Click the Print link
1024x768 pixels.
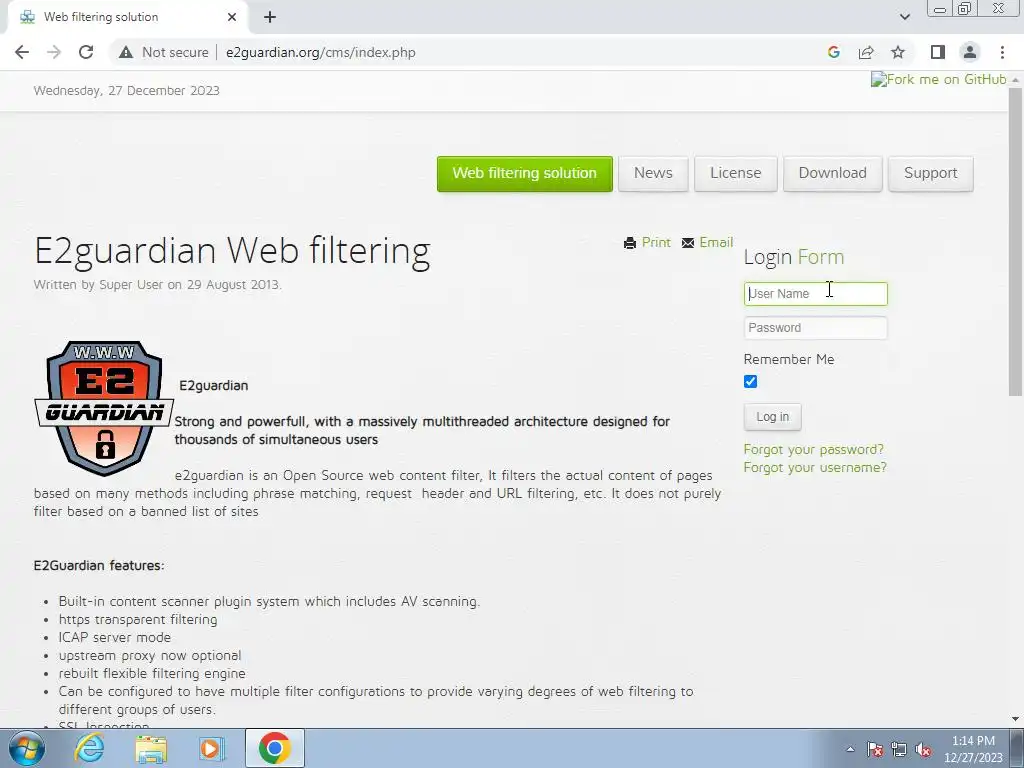[656, 242]
